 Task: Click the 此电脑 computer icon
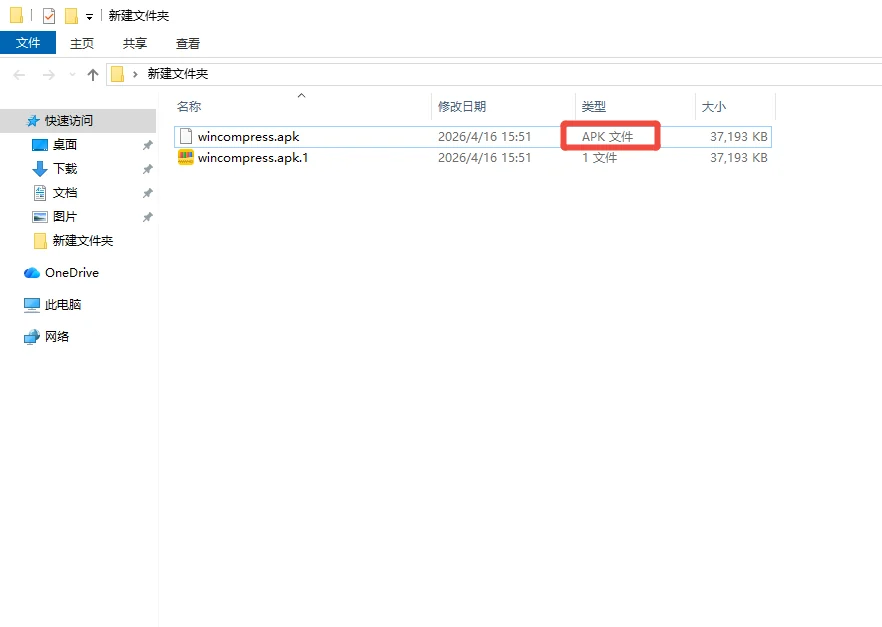coord(32,305)
